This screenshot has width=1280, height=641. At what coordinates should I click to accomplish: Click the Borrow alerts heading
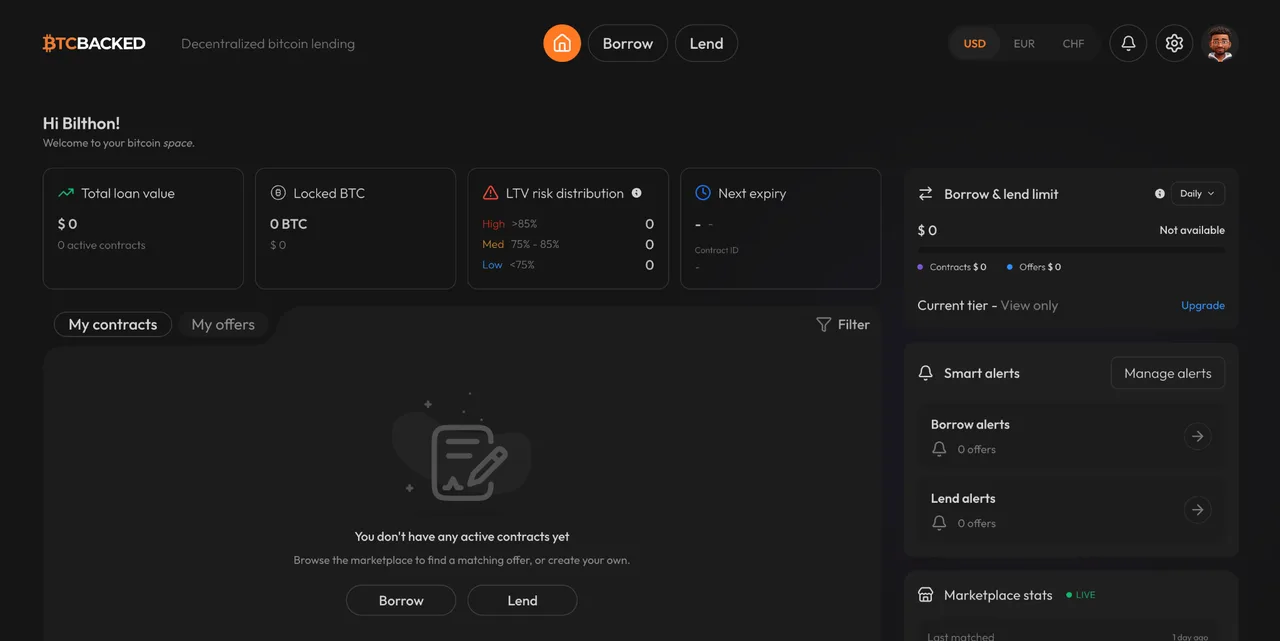[970, 424]
